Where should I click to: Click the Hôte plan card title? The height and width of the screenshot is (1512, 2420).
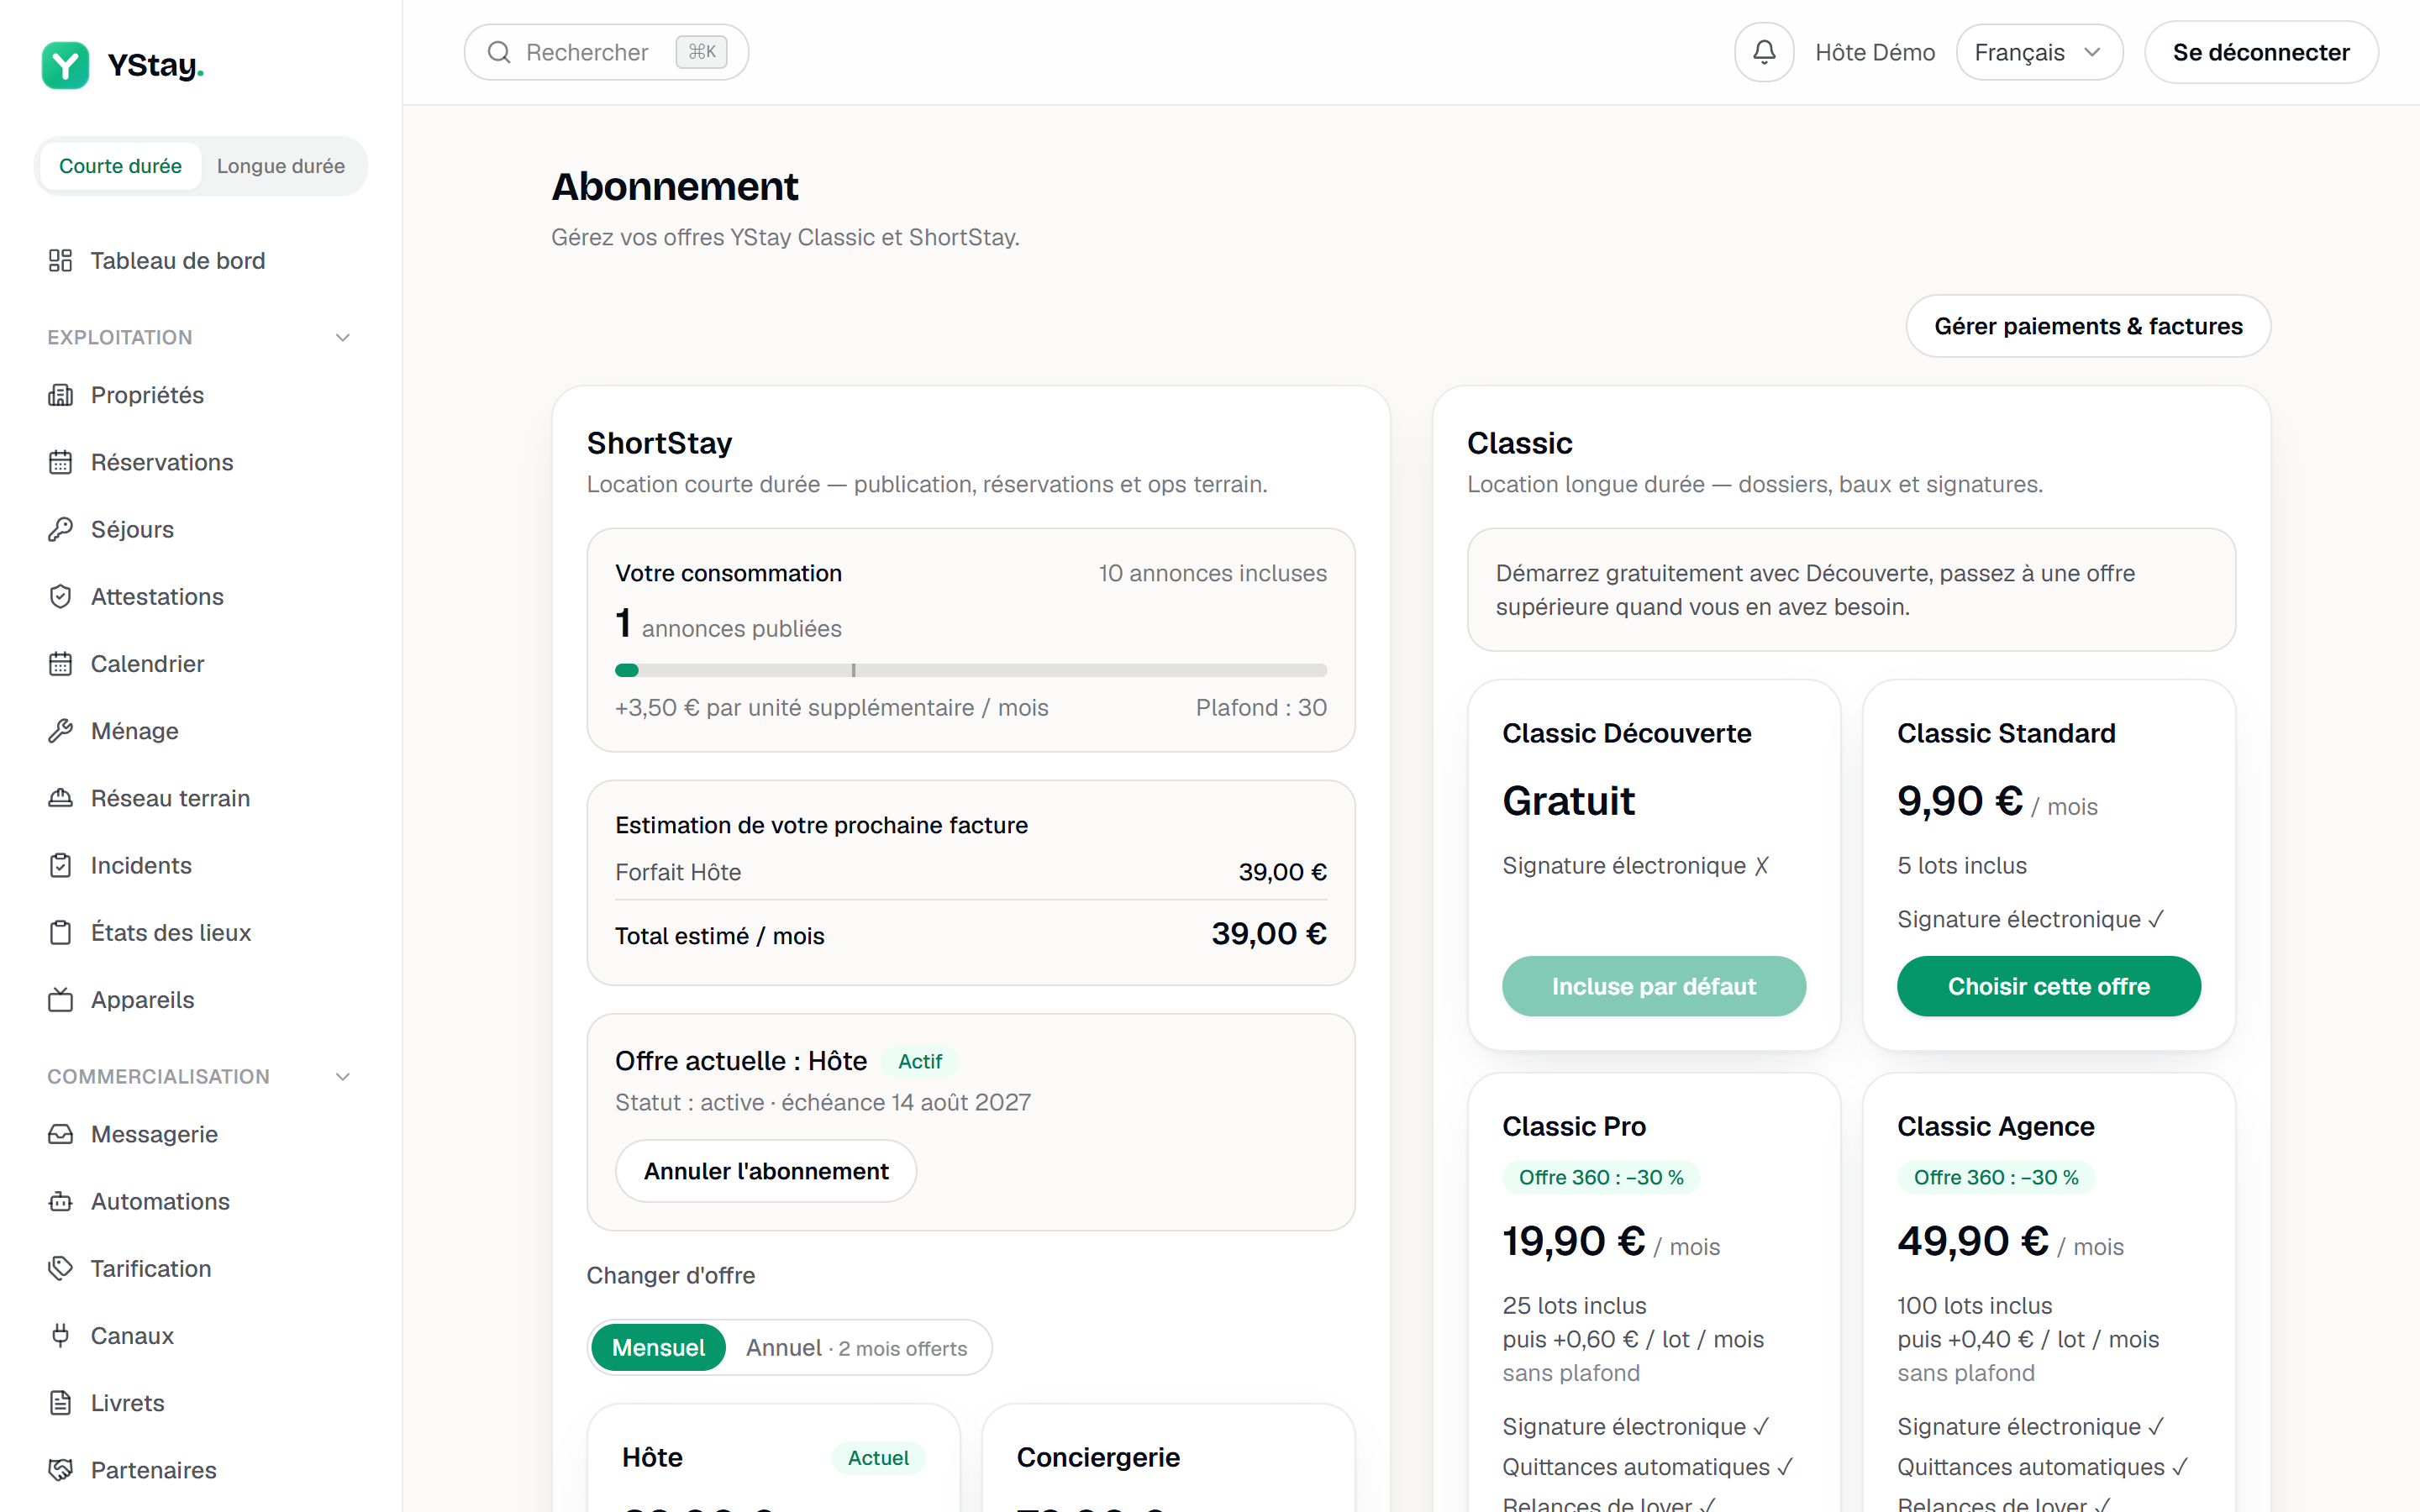(x=652, y=1457)
